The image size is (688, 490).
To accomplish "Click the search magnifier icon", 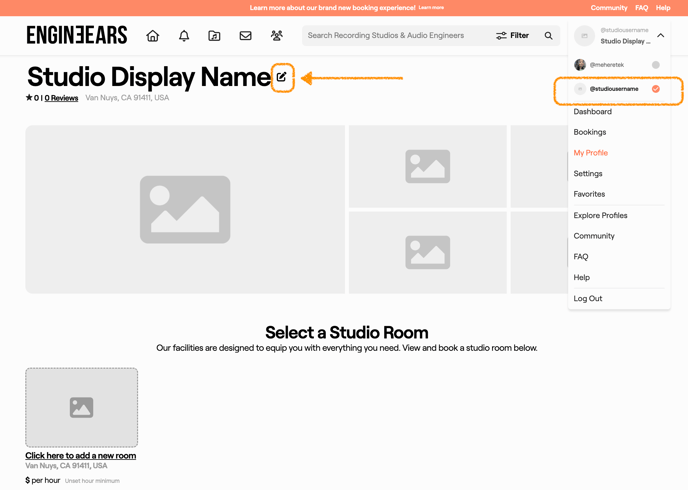I will click(548, 36).
